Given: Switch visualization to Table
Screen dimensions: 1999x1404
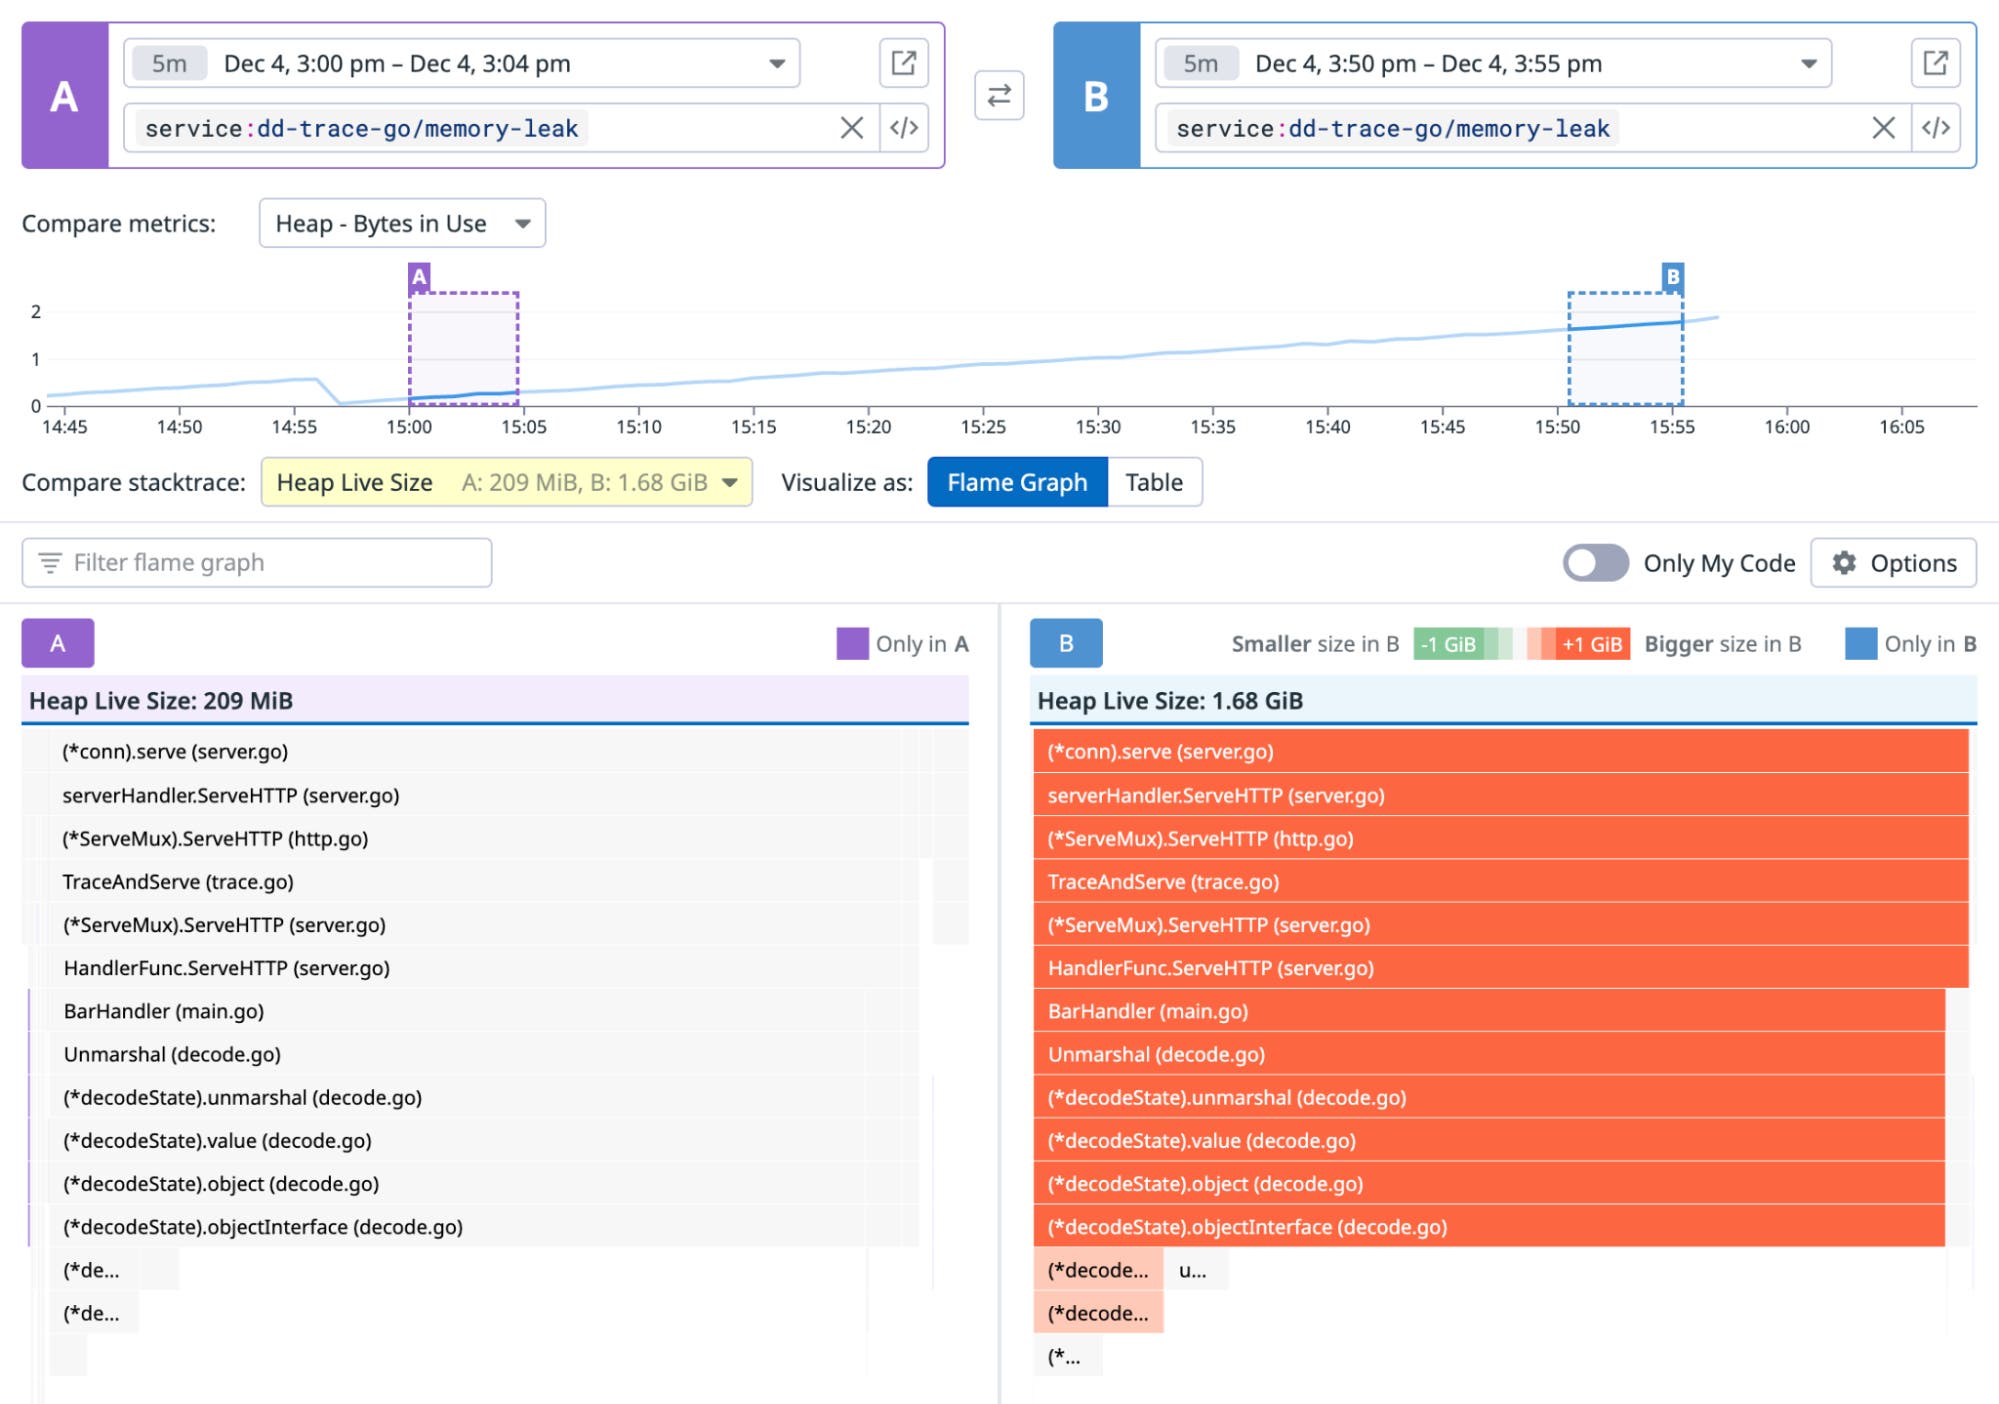Looking at the screenshot, I should pyautogui.click(x=1155, y=481).
